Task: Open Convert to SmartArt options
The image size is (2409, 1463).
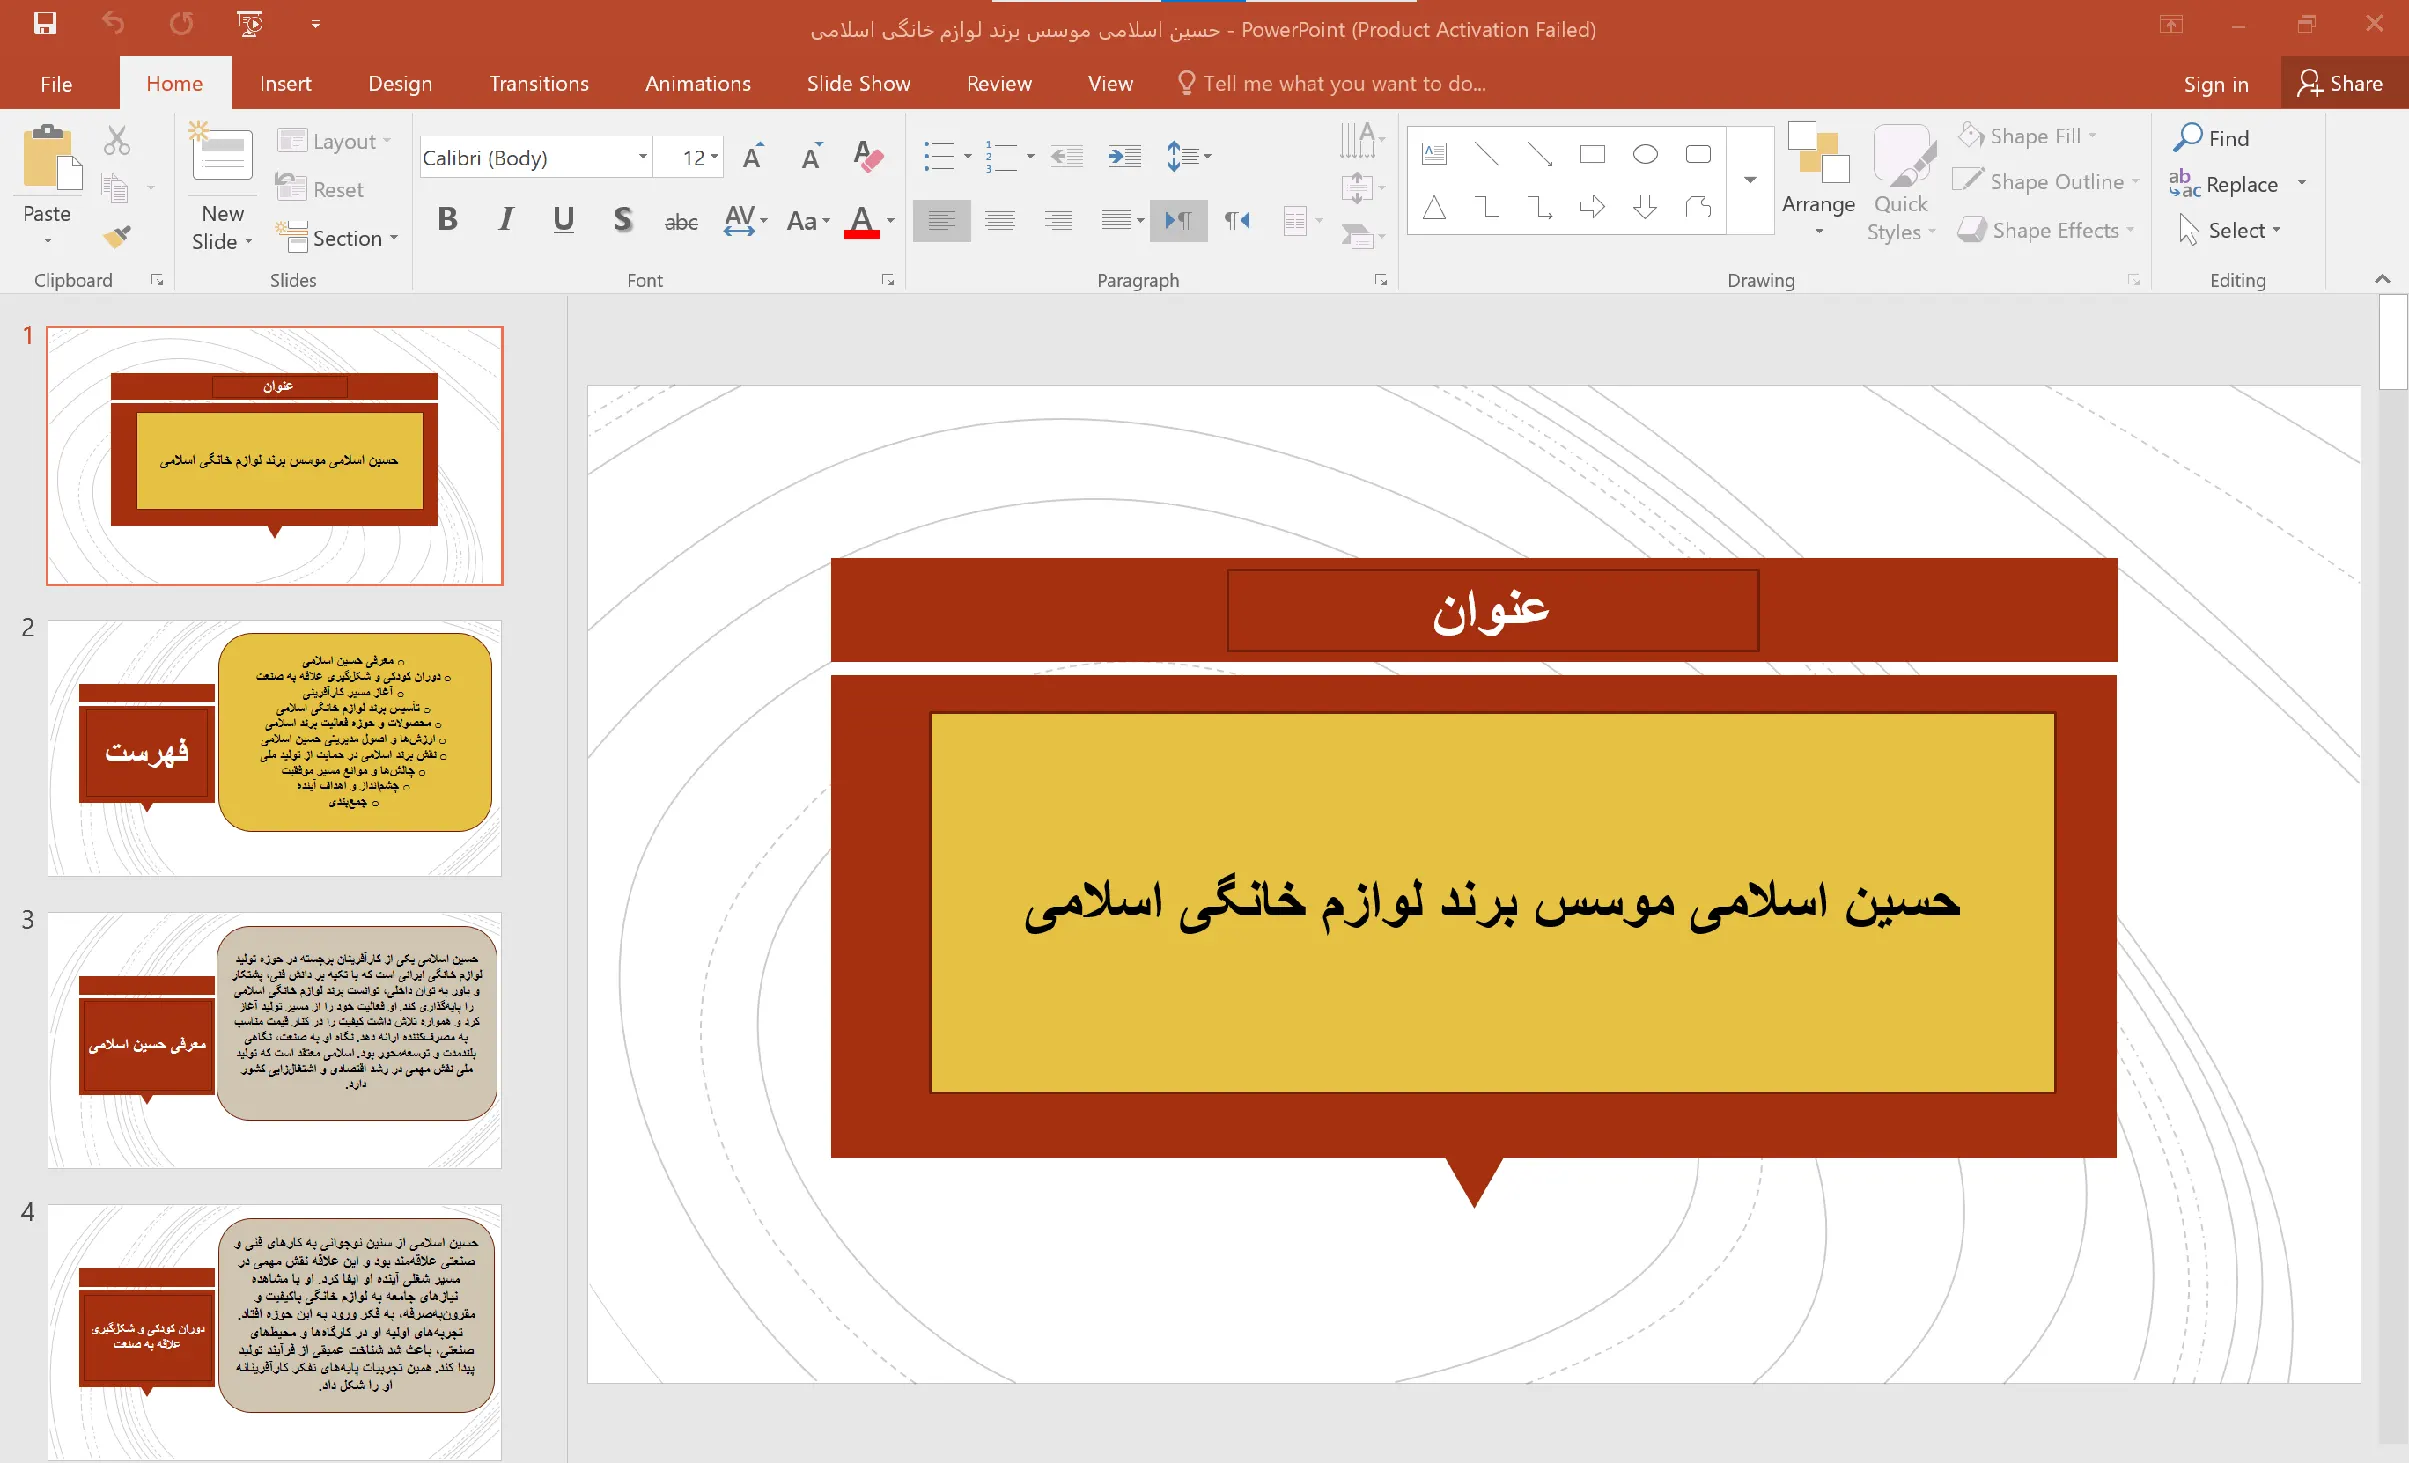Action: tap(1364, 235)
